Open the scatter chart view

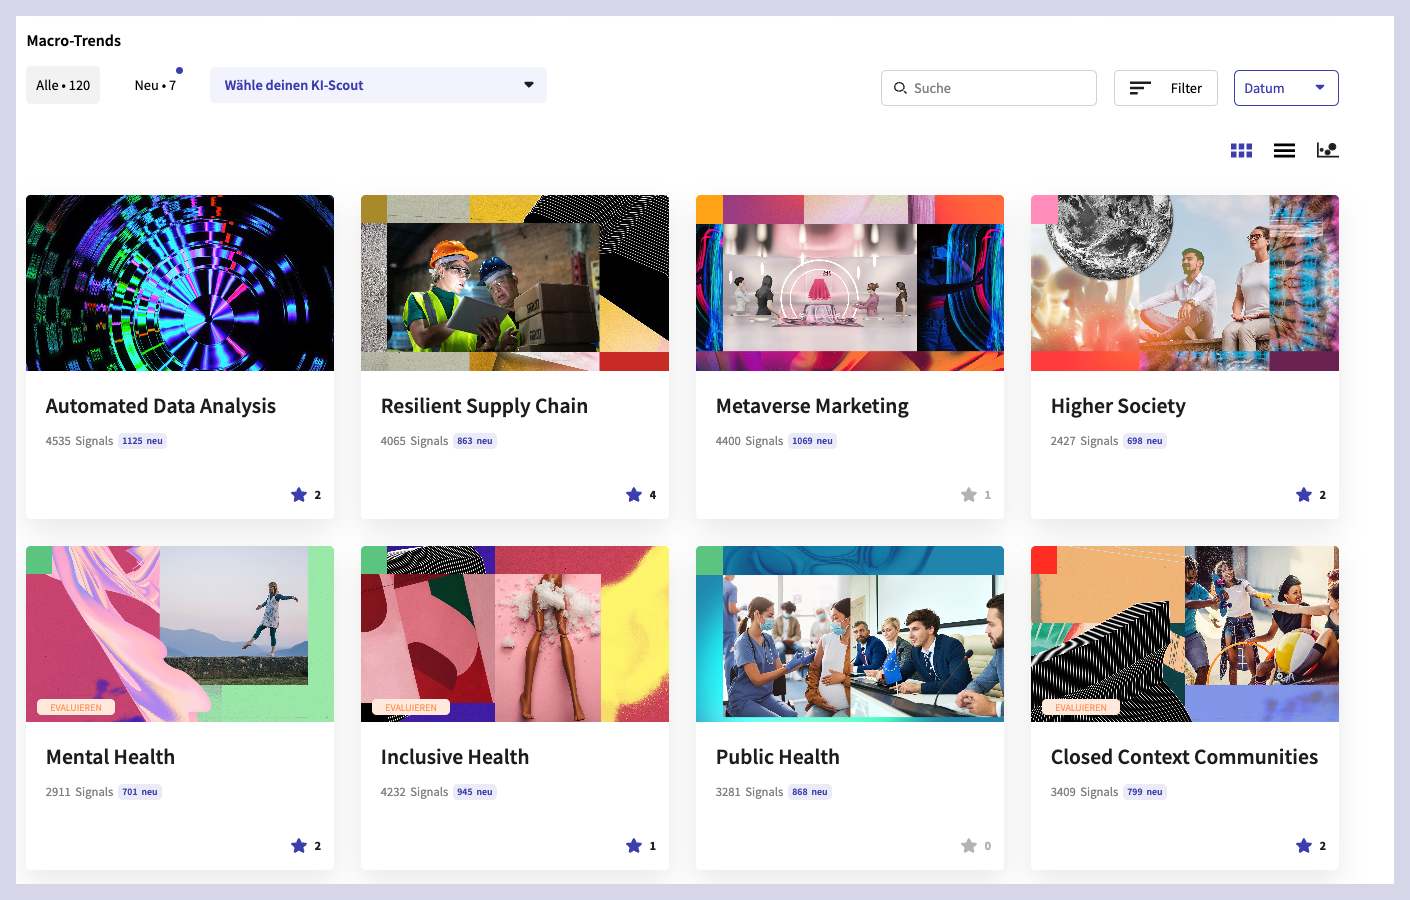pos(1327,150)
